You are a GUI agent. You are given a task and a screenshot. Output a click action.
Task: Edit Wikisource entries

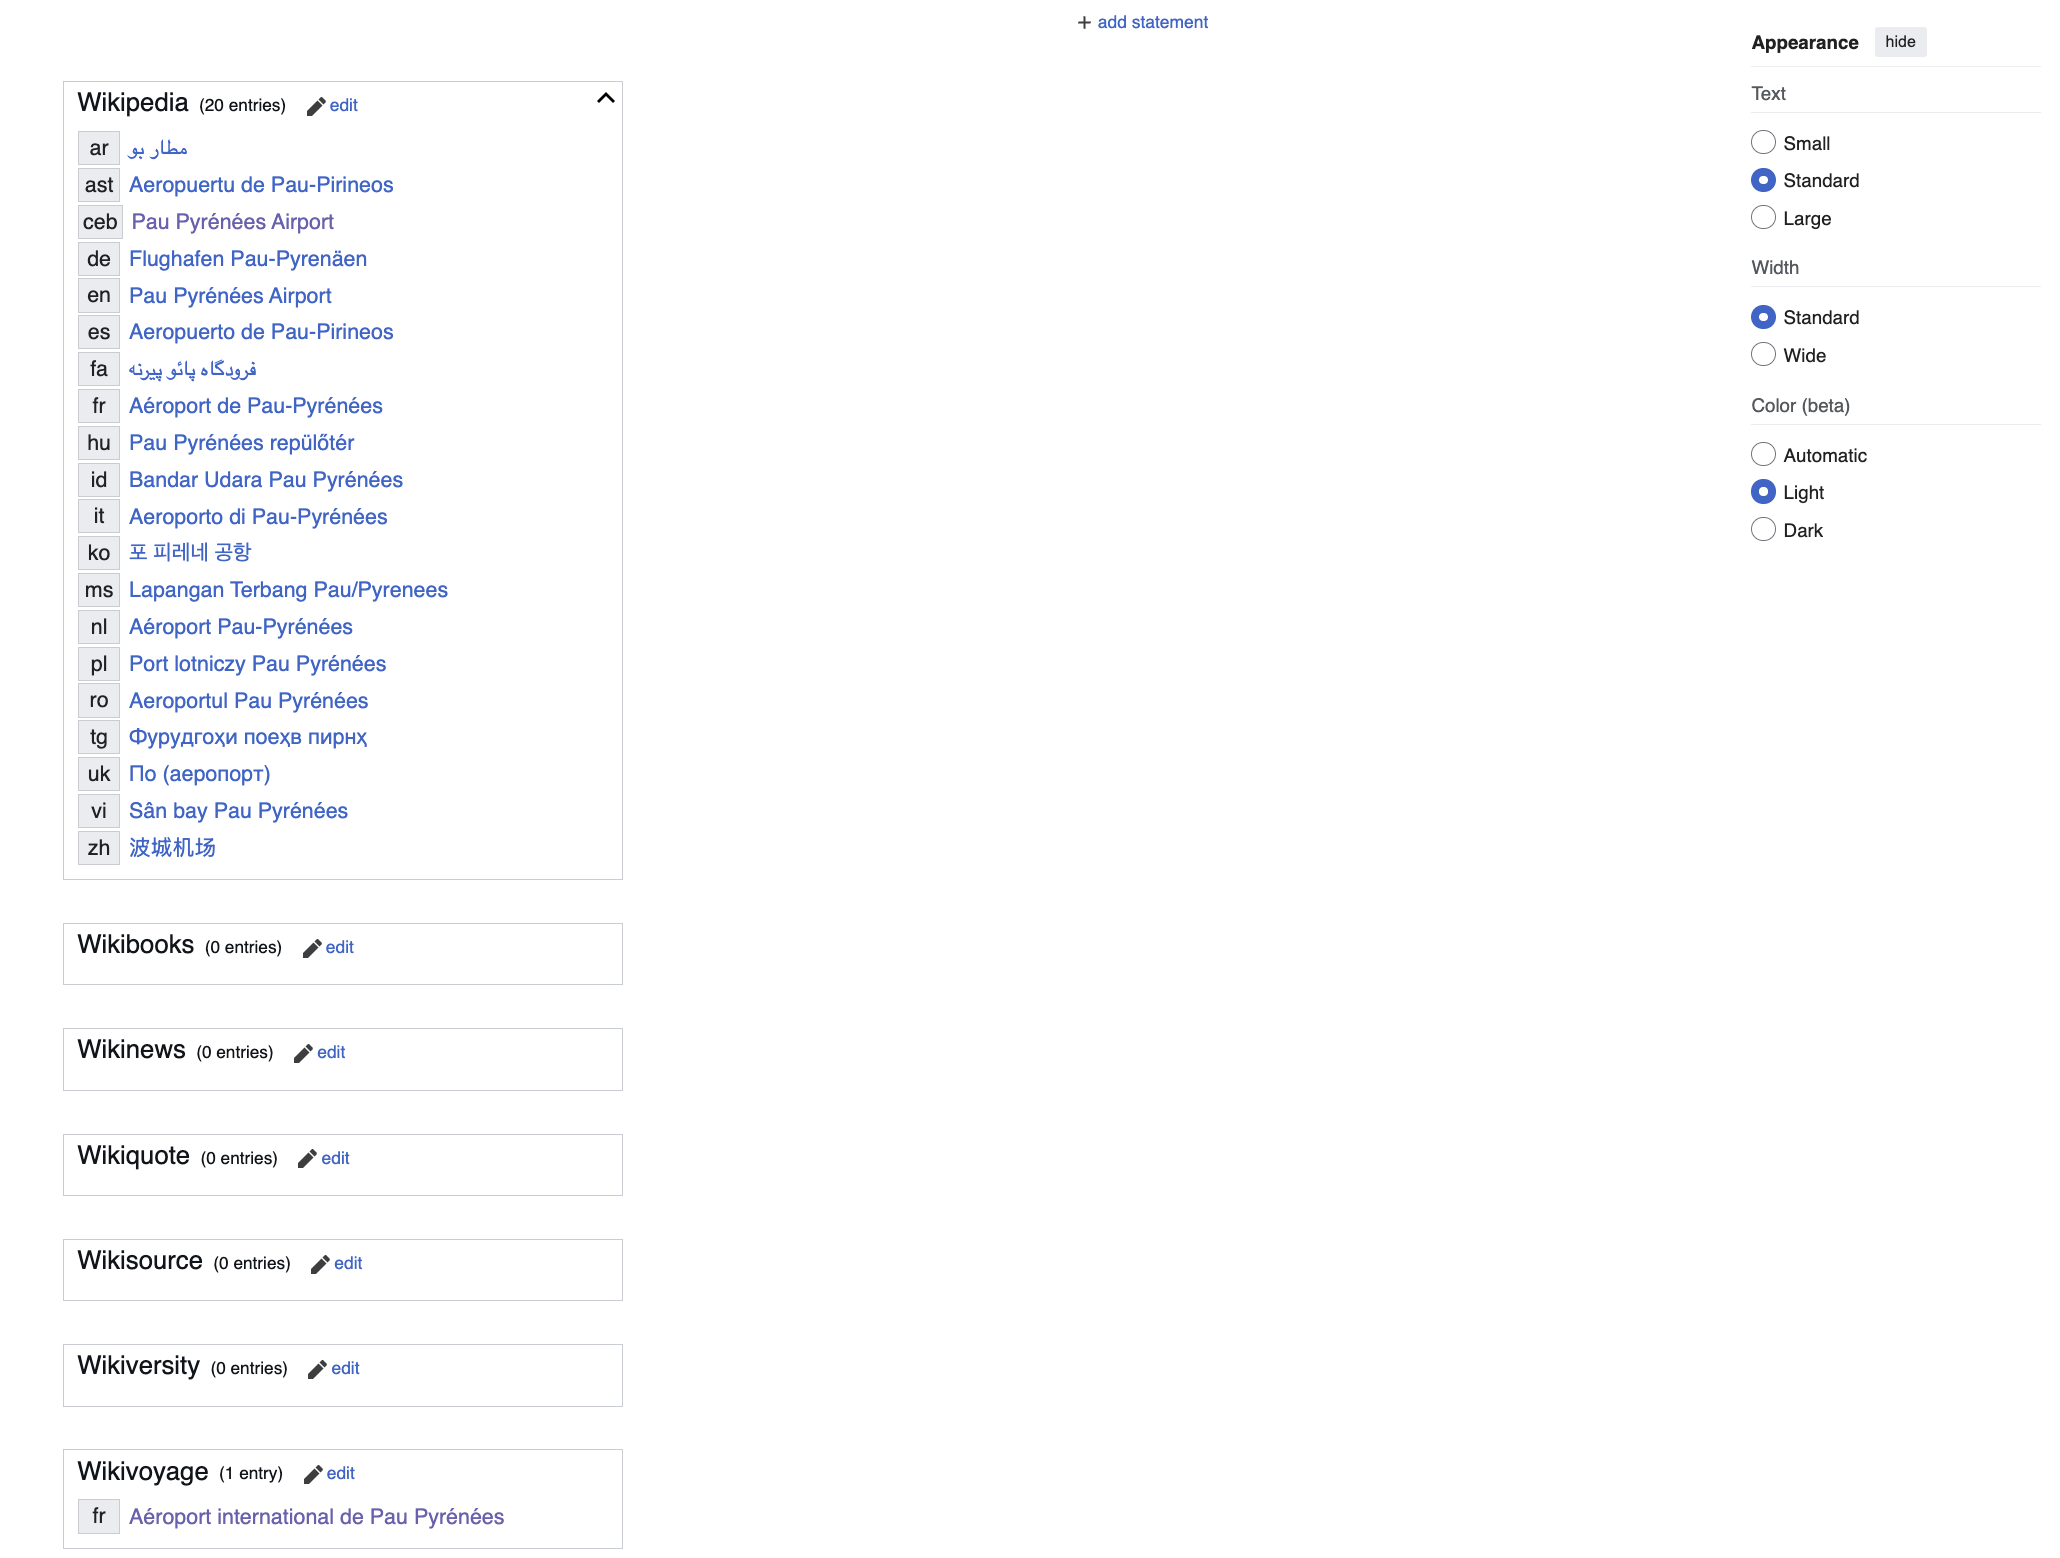pos(348,1263)
